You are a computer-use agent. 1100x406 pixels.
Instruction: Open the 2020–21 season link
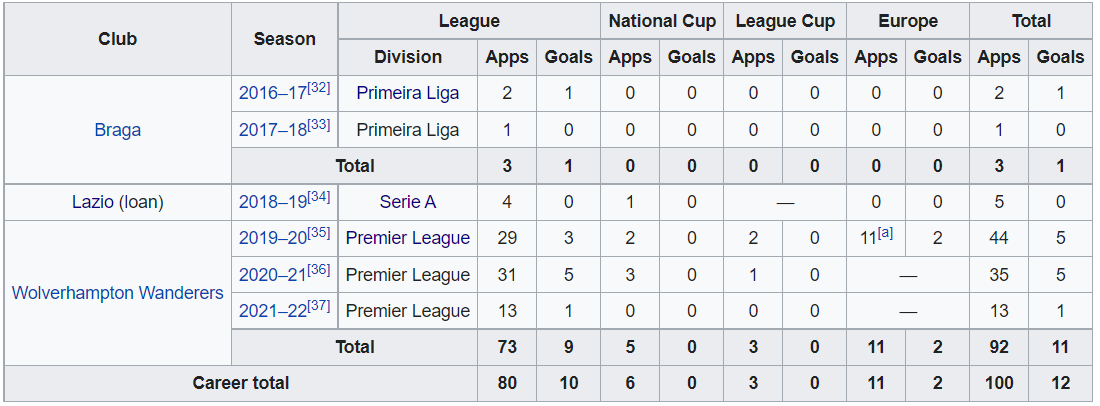tap(273, 274)
